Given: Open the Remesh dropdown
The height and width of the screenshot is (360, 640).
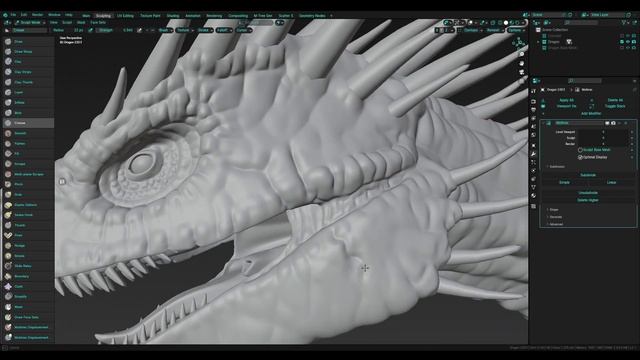Looking at the screenshot, I should point(494,30).
